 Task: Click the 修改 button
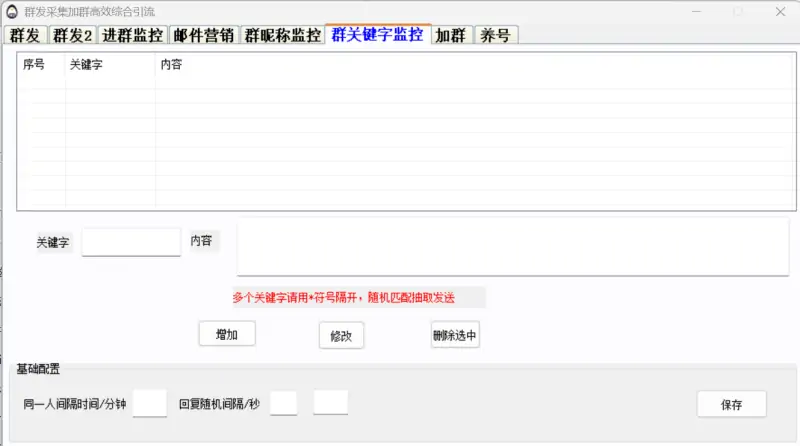tap(341, 337)
